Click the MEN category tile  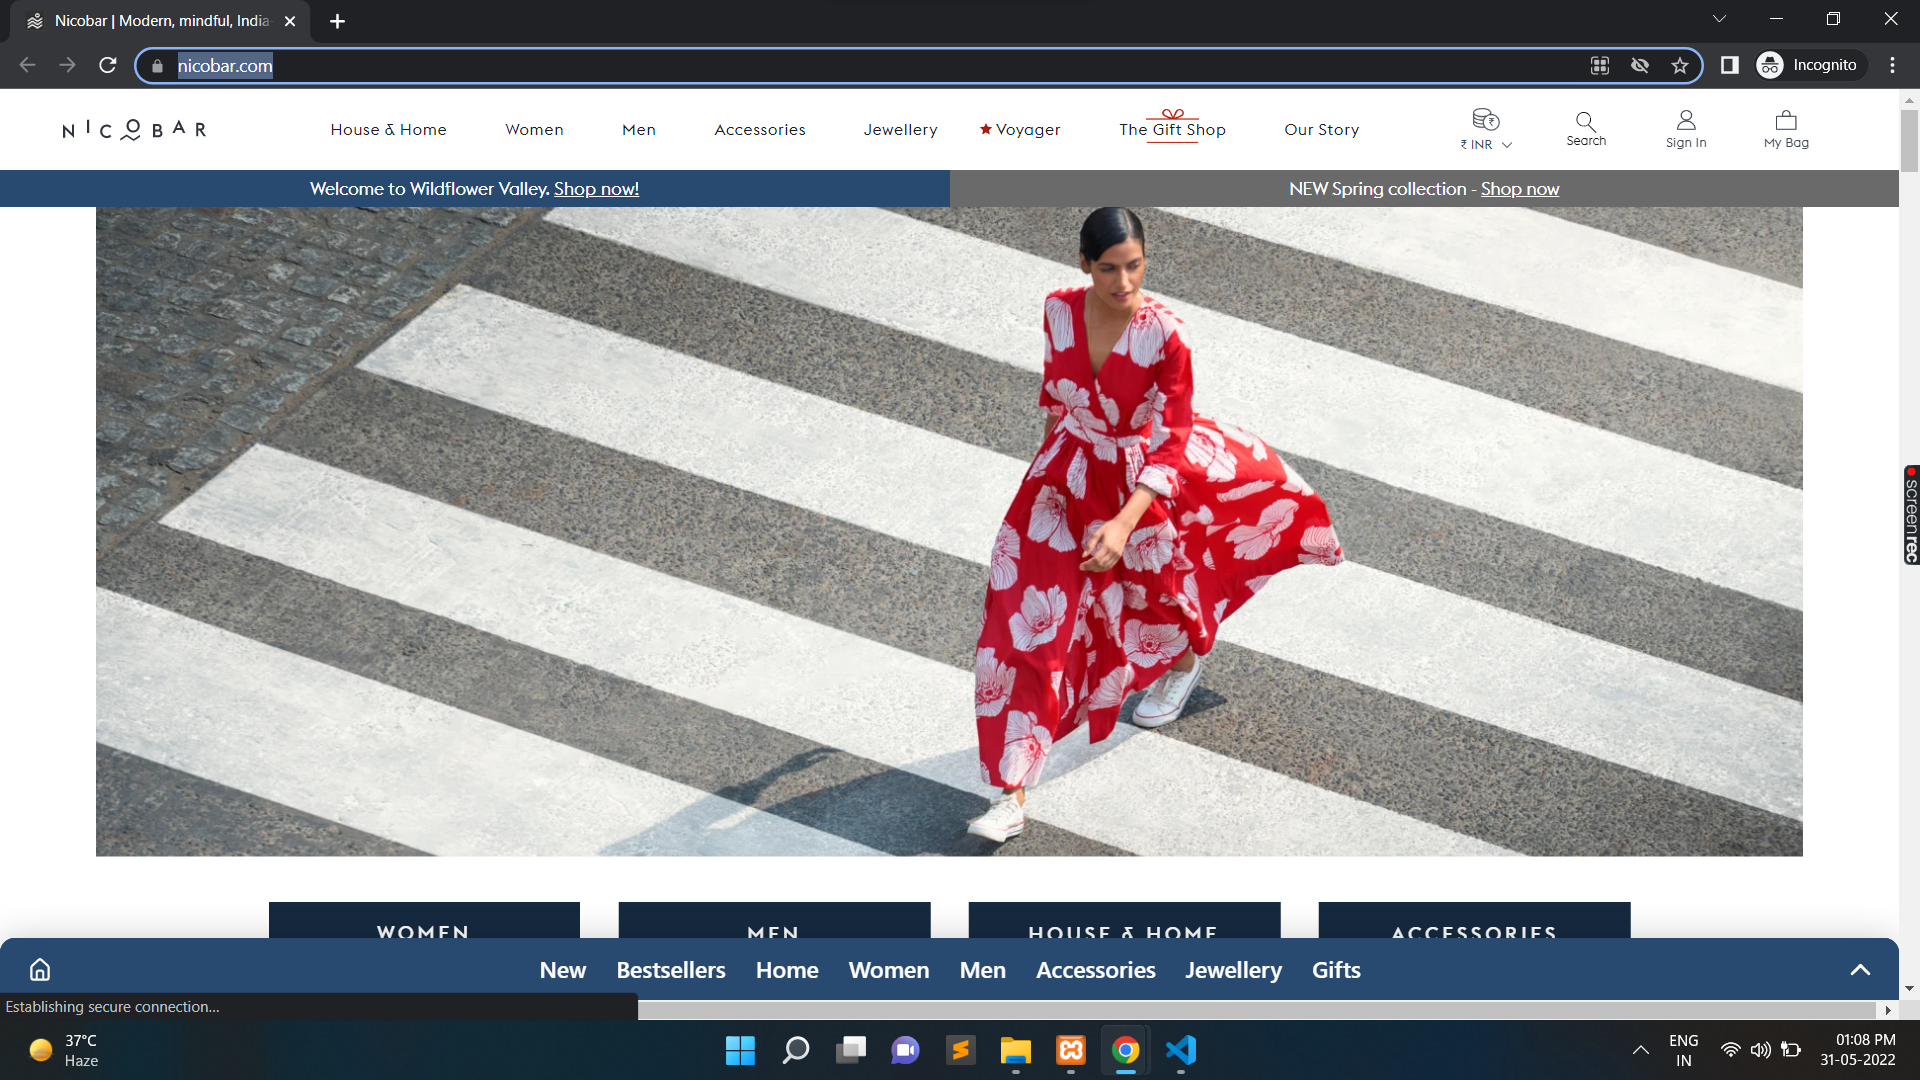(774, 921)
